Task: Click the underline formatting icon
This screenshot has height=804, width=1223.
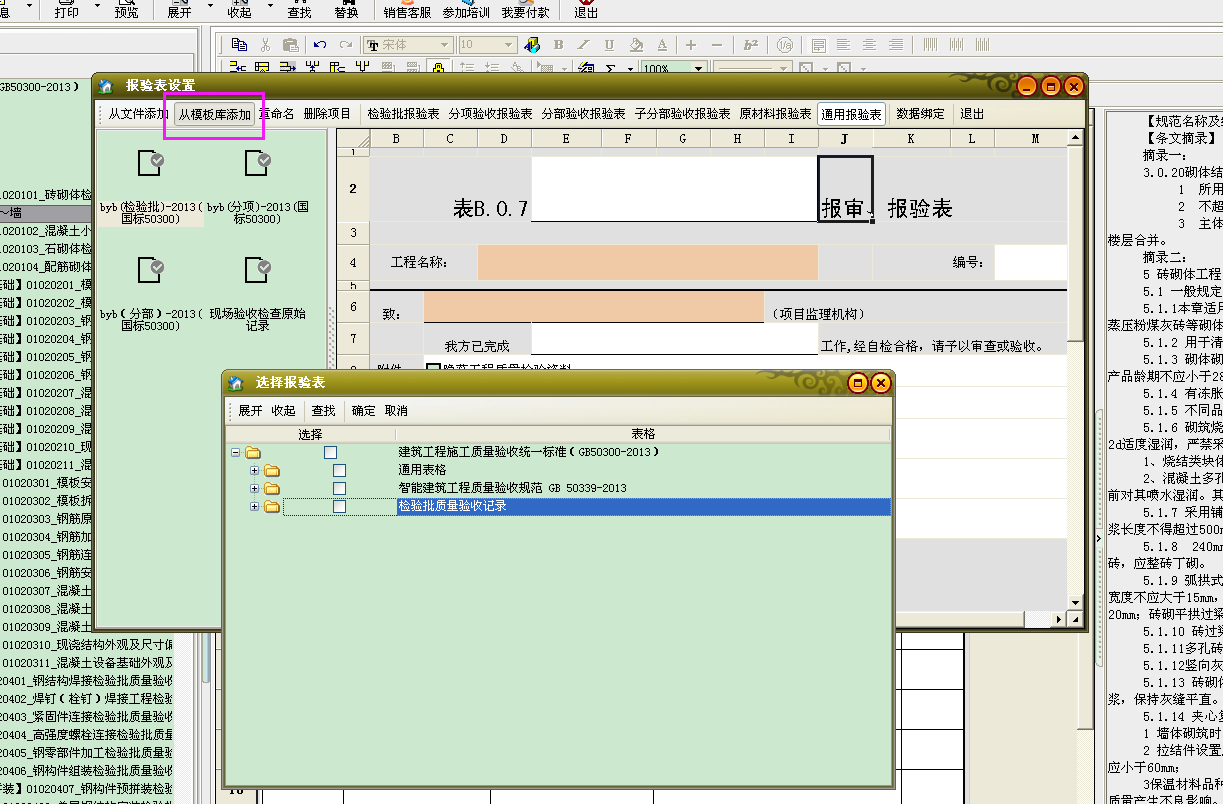Action: tap(609, 45)
